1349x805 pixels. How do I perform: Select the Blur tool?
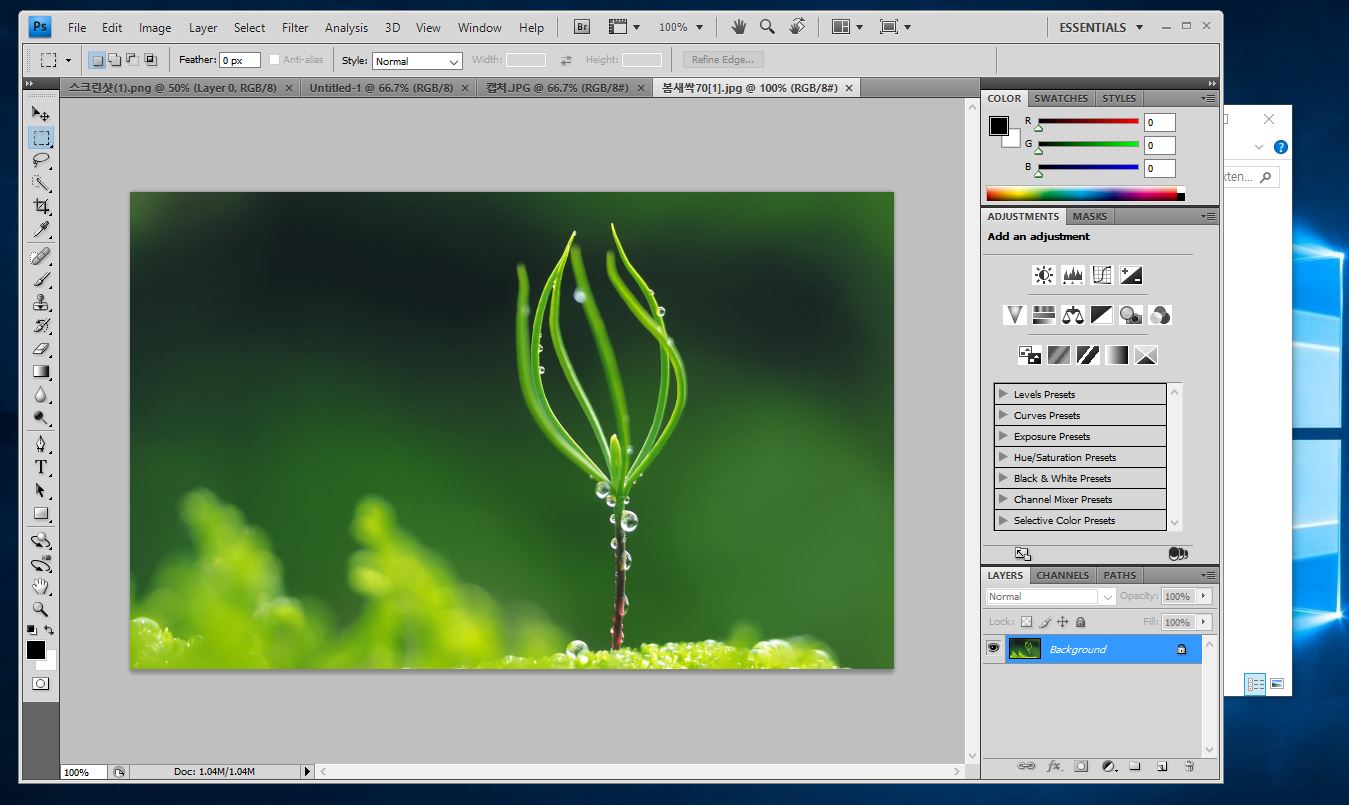pos(41,395)
